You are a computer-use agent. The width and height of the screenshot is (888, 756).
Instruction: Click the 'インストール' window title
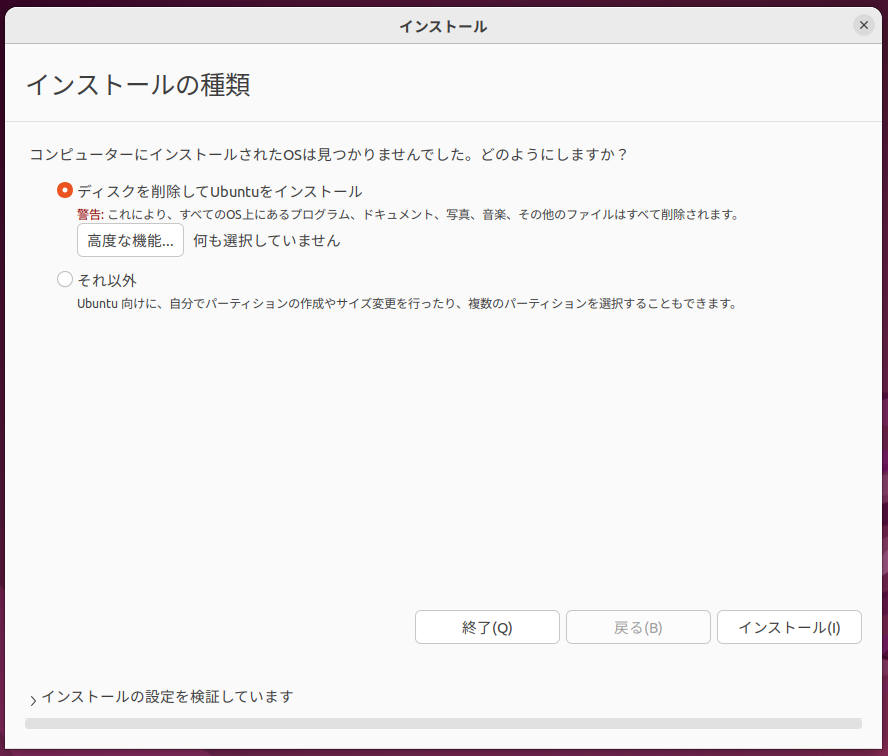coord(443,27)
